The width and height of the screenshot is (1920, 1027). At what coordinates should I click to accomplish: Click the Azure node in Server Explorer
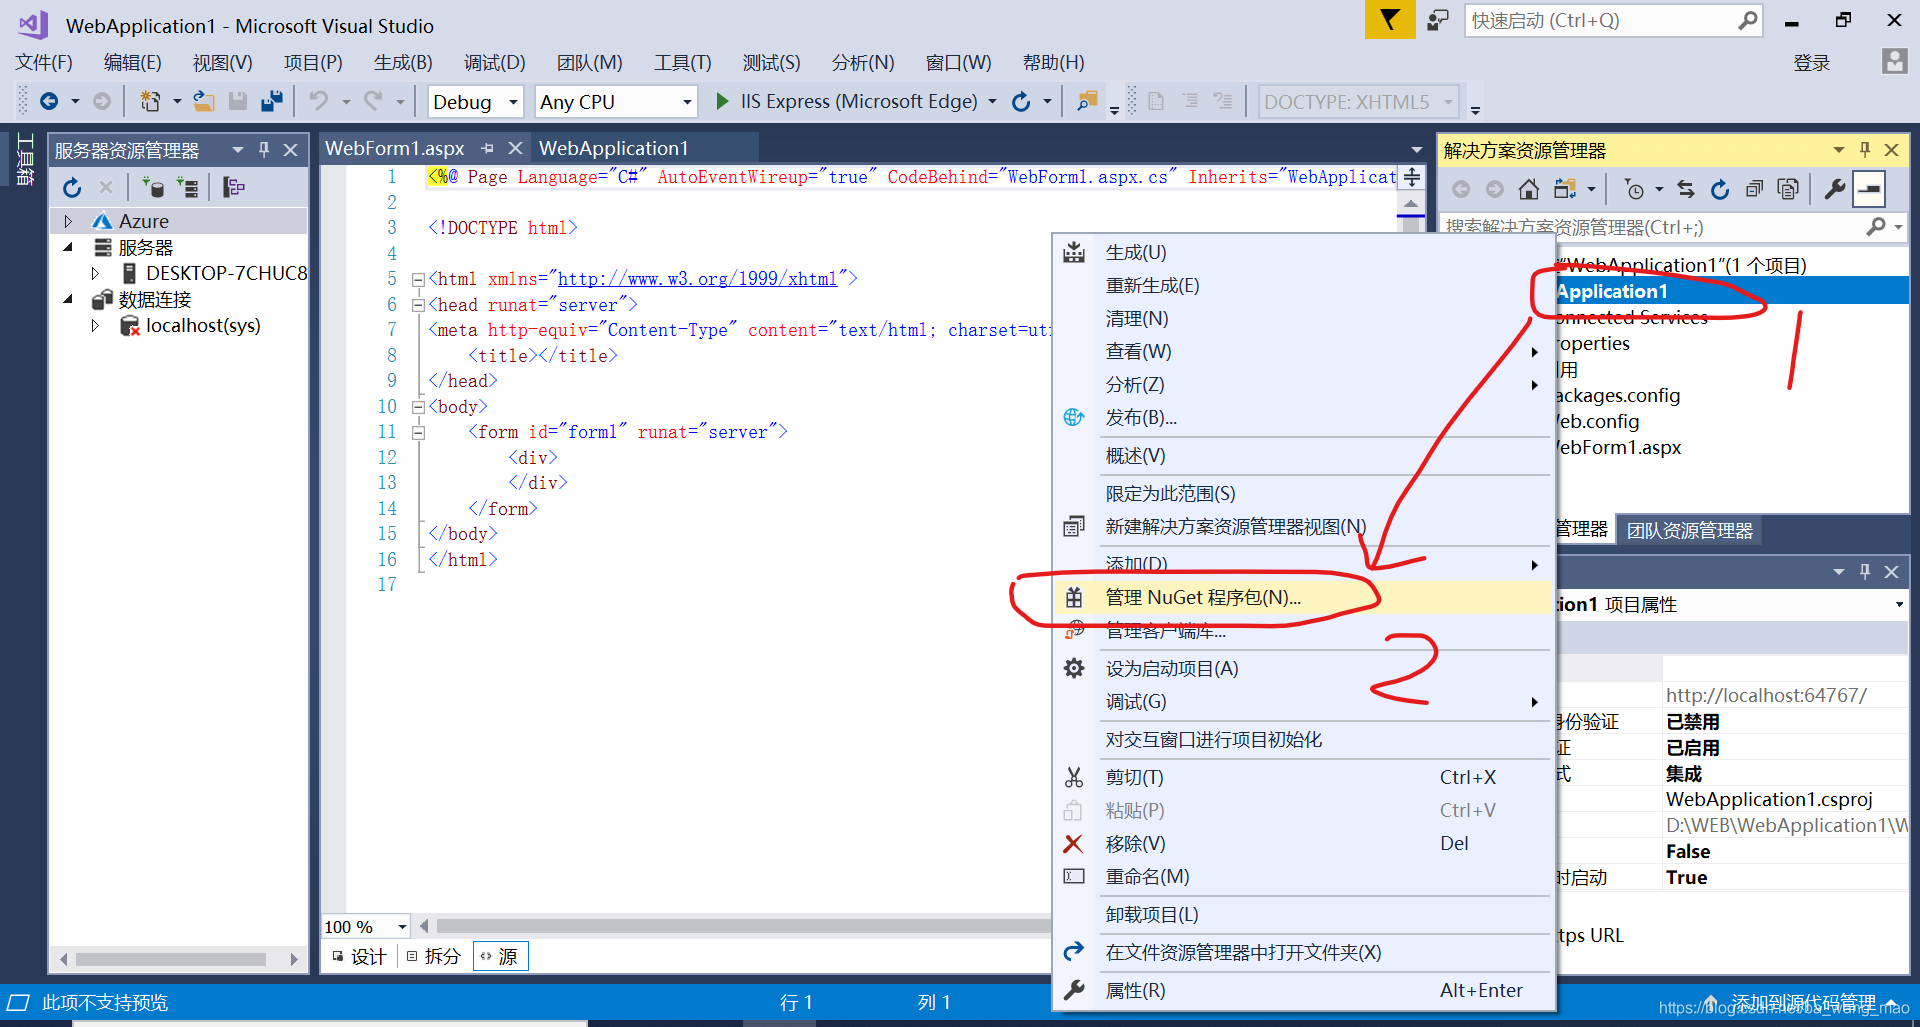(144, 221)
